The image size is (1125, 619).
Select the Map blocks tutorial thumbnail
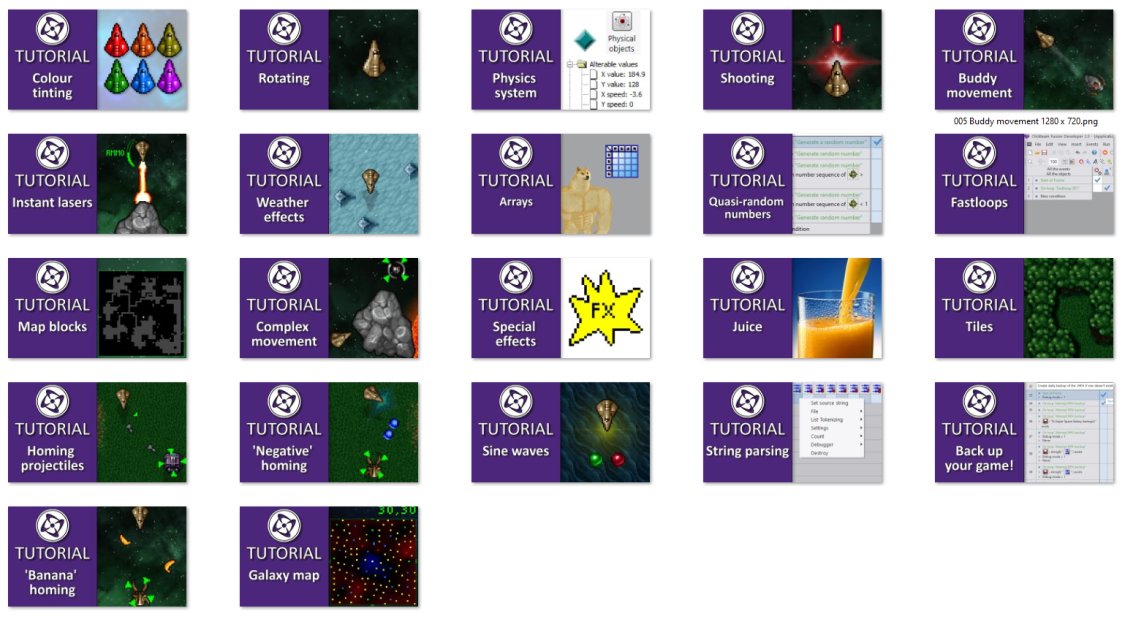click(97, 308)
